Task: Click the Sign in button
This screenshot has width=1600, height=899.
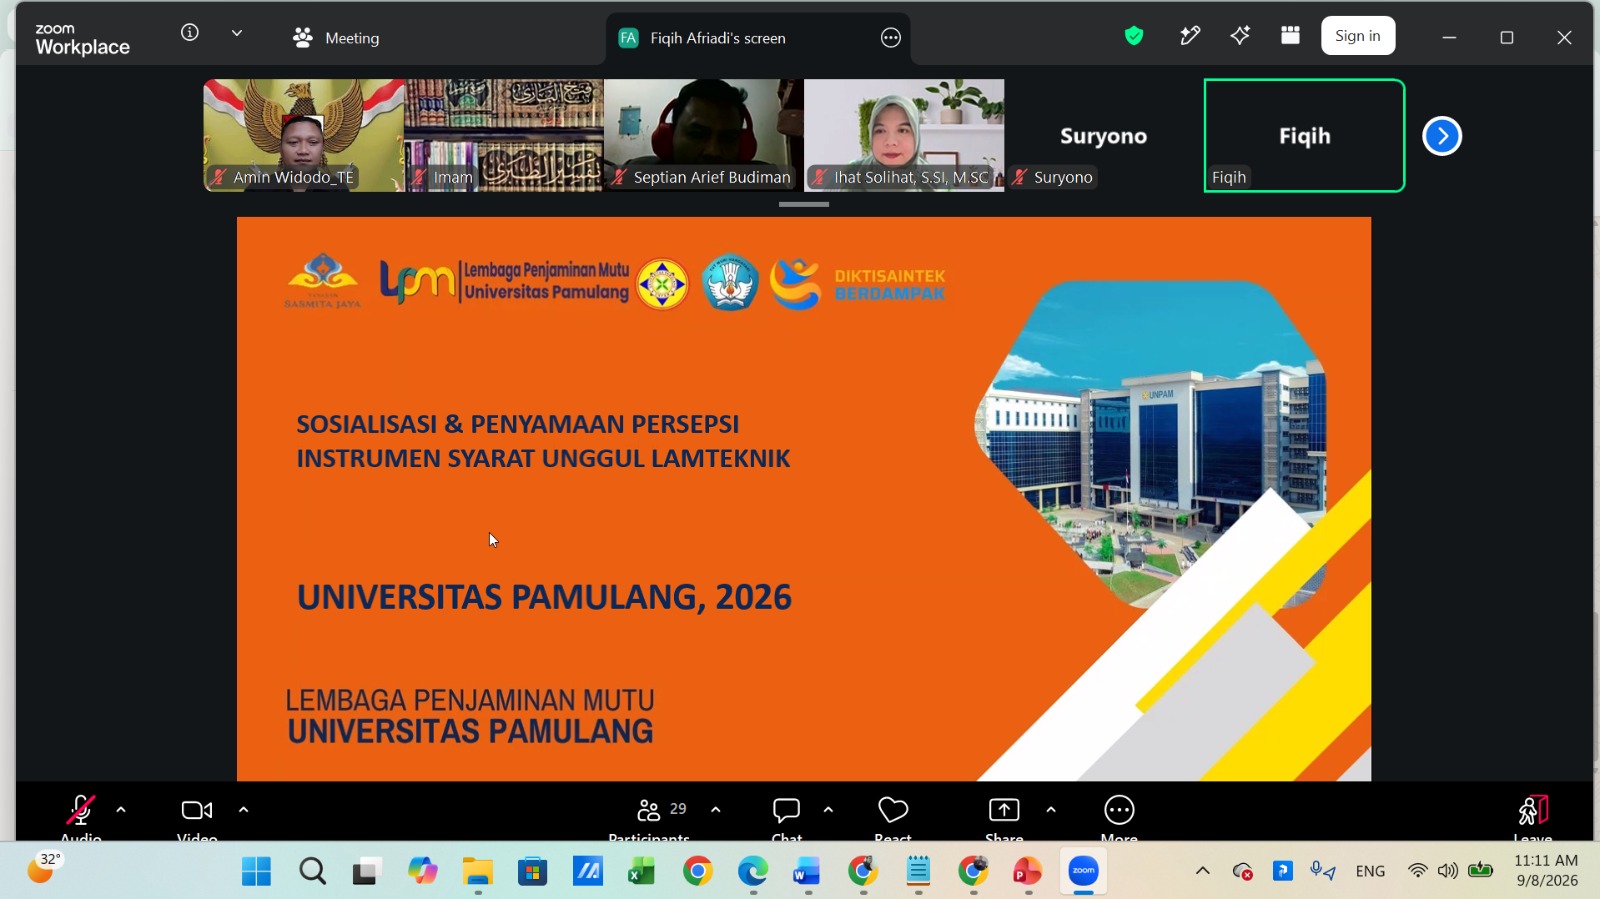Action: pos(1358,36)
